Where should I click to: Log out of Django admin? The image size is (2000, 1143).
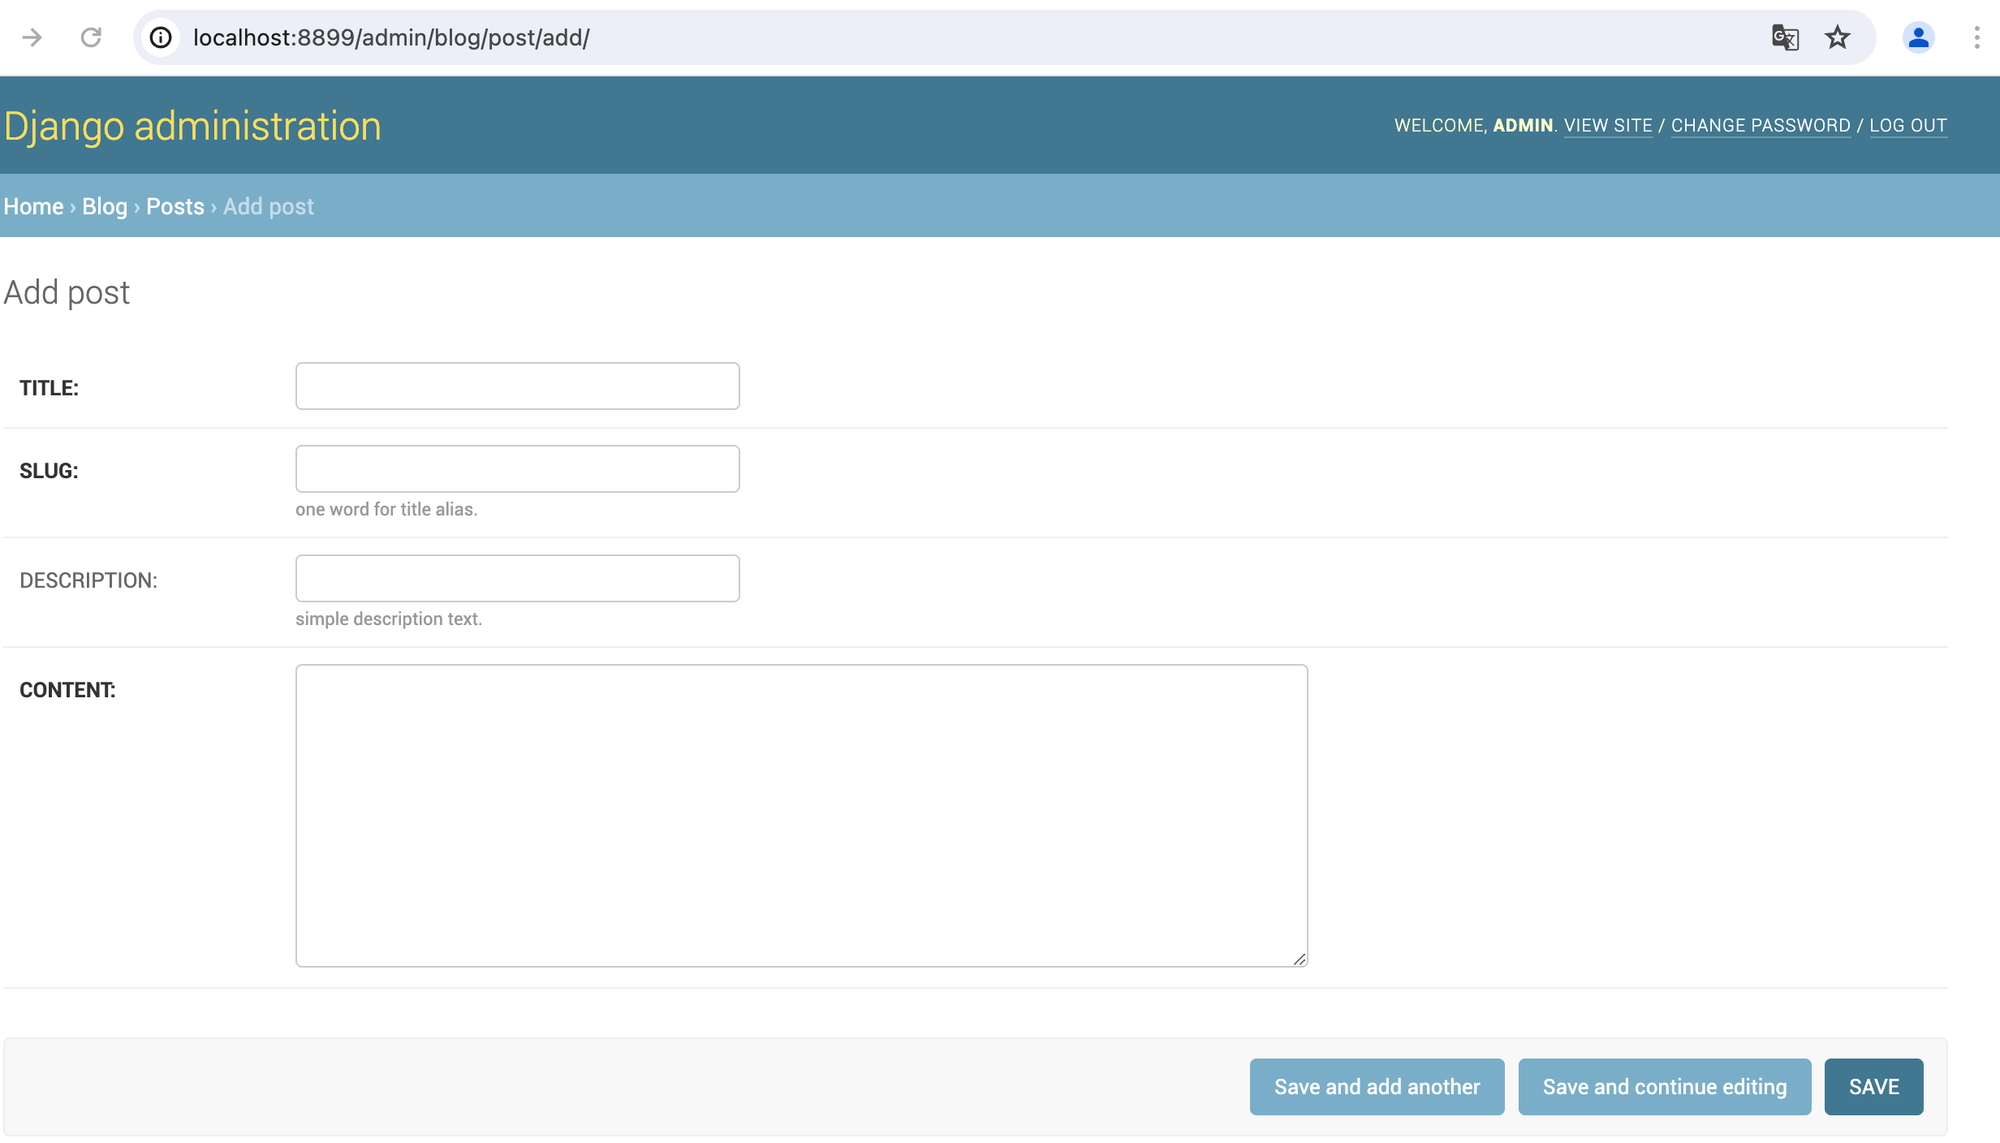(x=1908, y=126)
